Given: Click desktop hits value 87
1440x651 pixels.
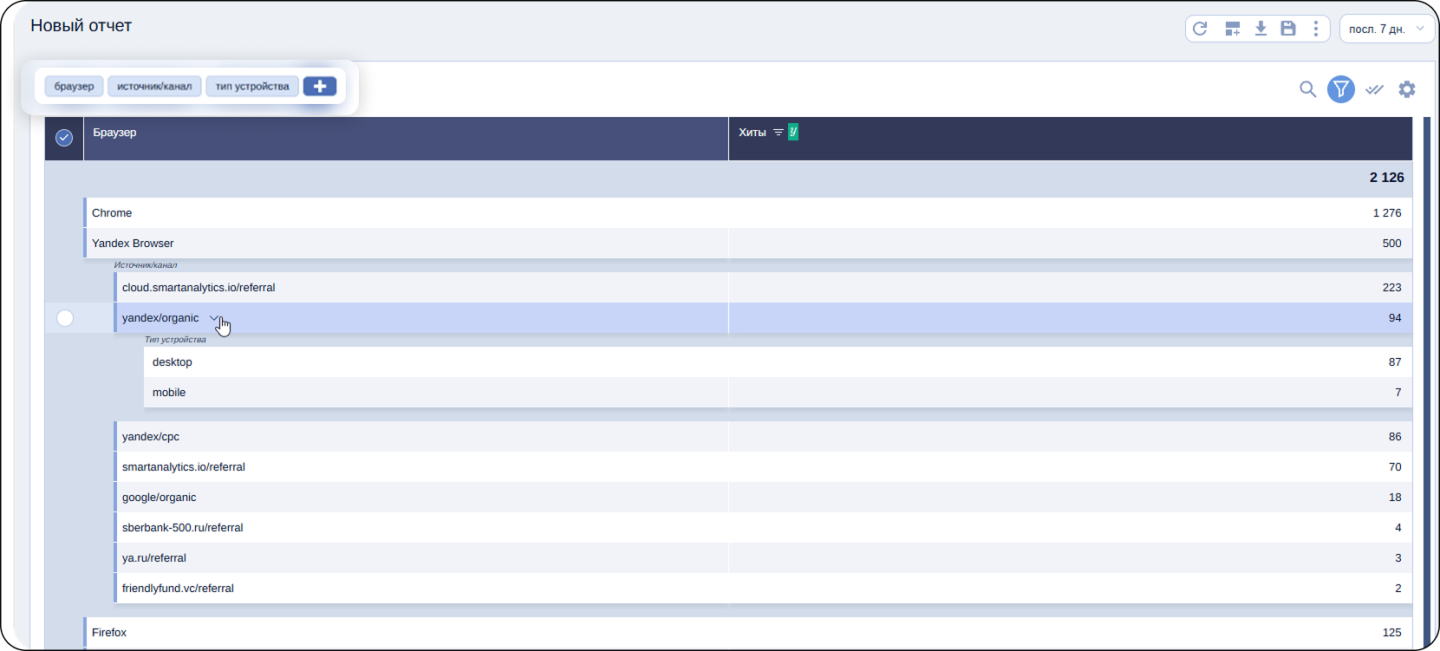Looking at the screenshot, I should 1395,362.
